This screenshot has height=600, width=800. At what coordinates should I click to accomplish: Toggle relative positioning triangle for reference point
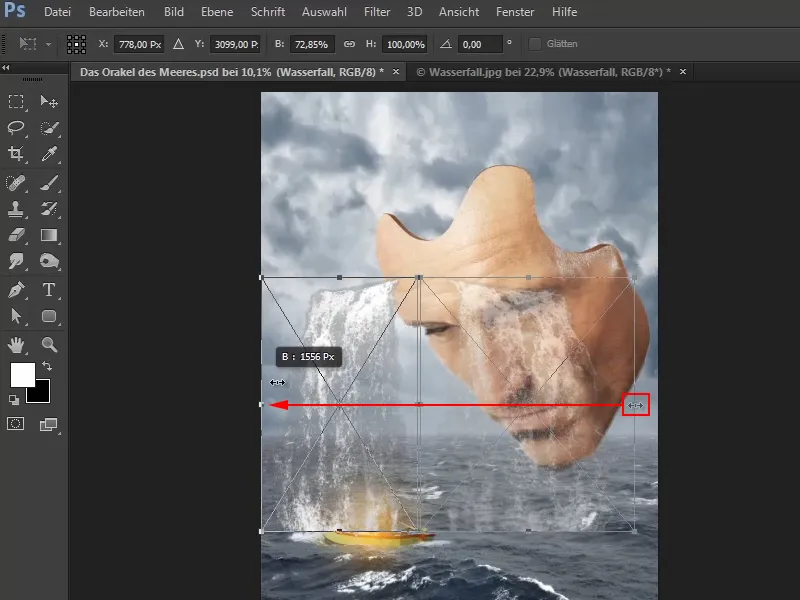point(178,44)
